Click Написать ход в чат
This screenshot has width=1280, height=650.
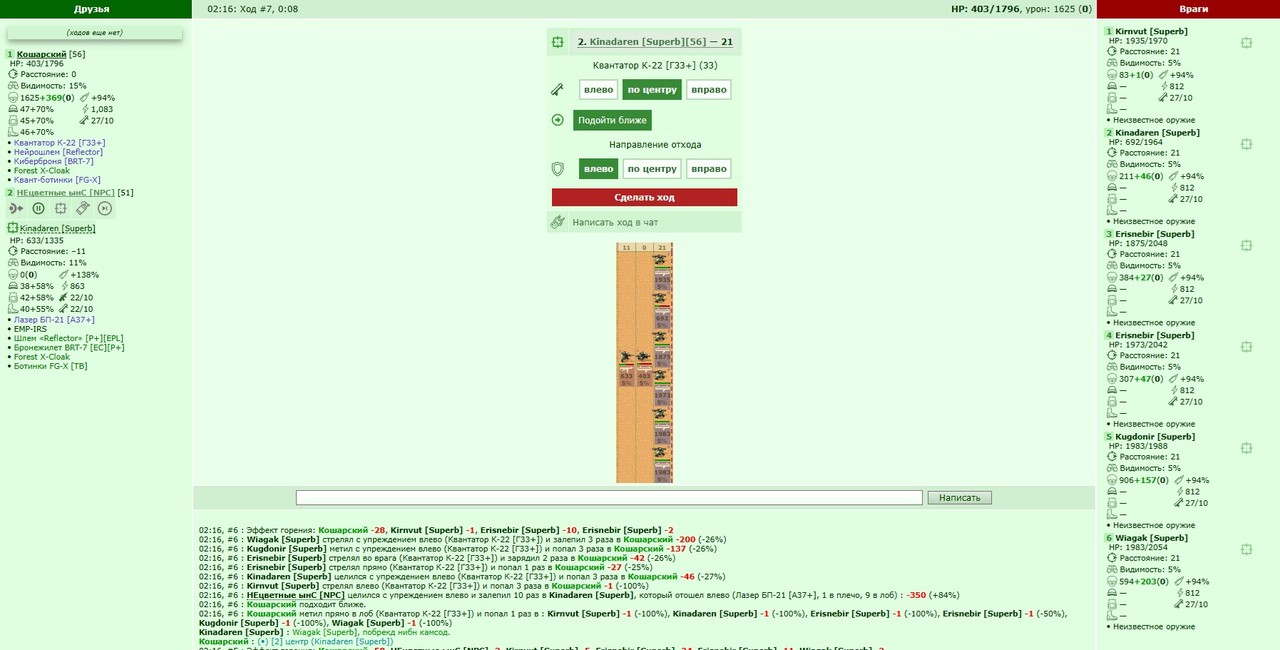click(615, 222)
